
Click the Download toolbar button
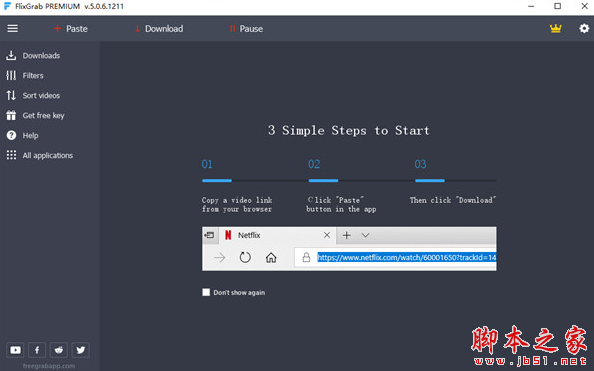coord(159,29)
